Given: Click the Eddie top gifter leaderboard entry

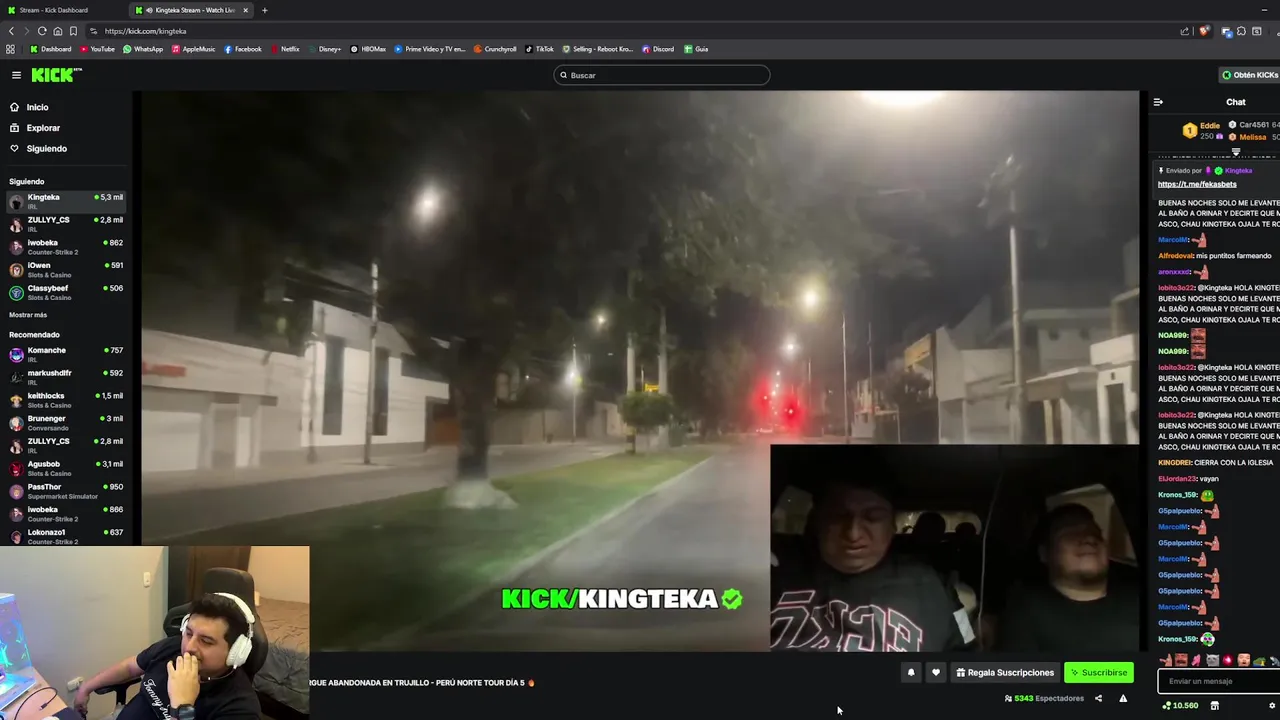Looking at the screenshot, I should [x=1202, y=130].
